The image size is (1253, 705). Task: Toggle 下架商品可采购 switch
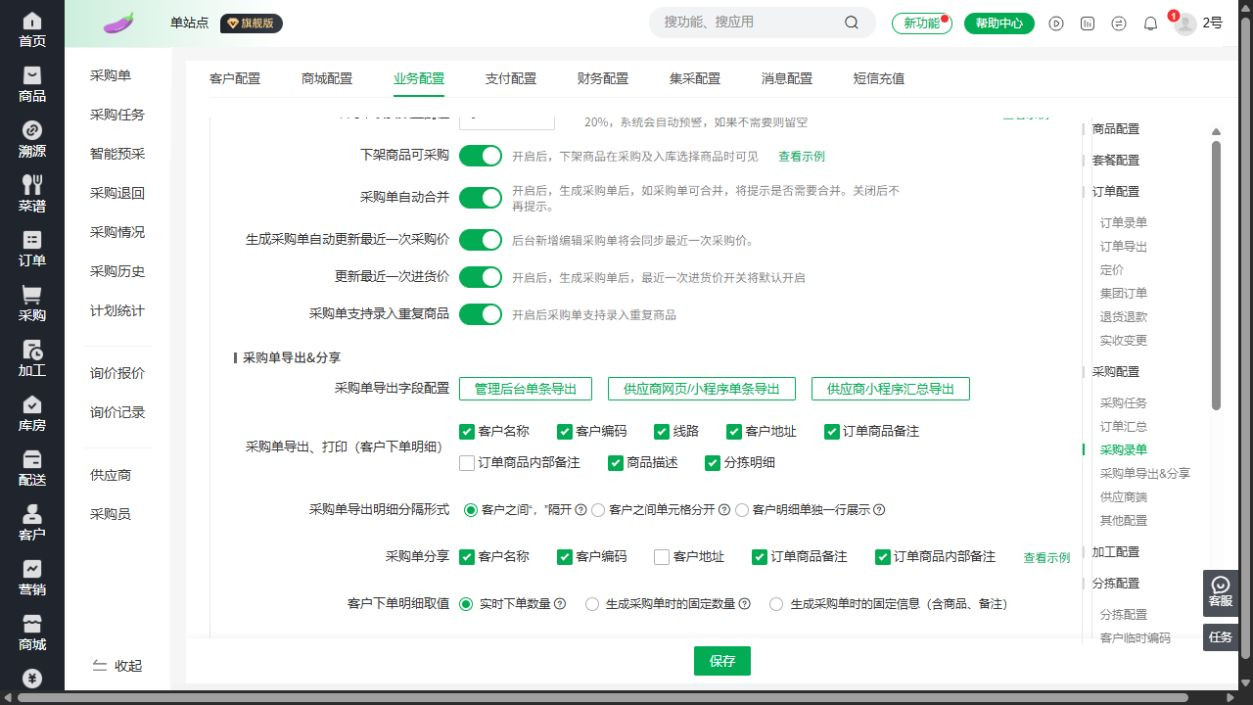pyautogui.click(x=480, y=156)
